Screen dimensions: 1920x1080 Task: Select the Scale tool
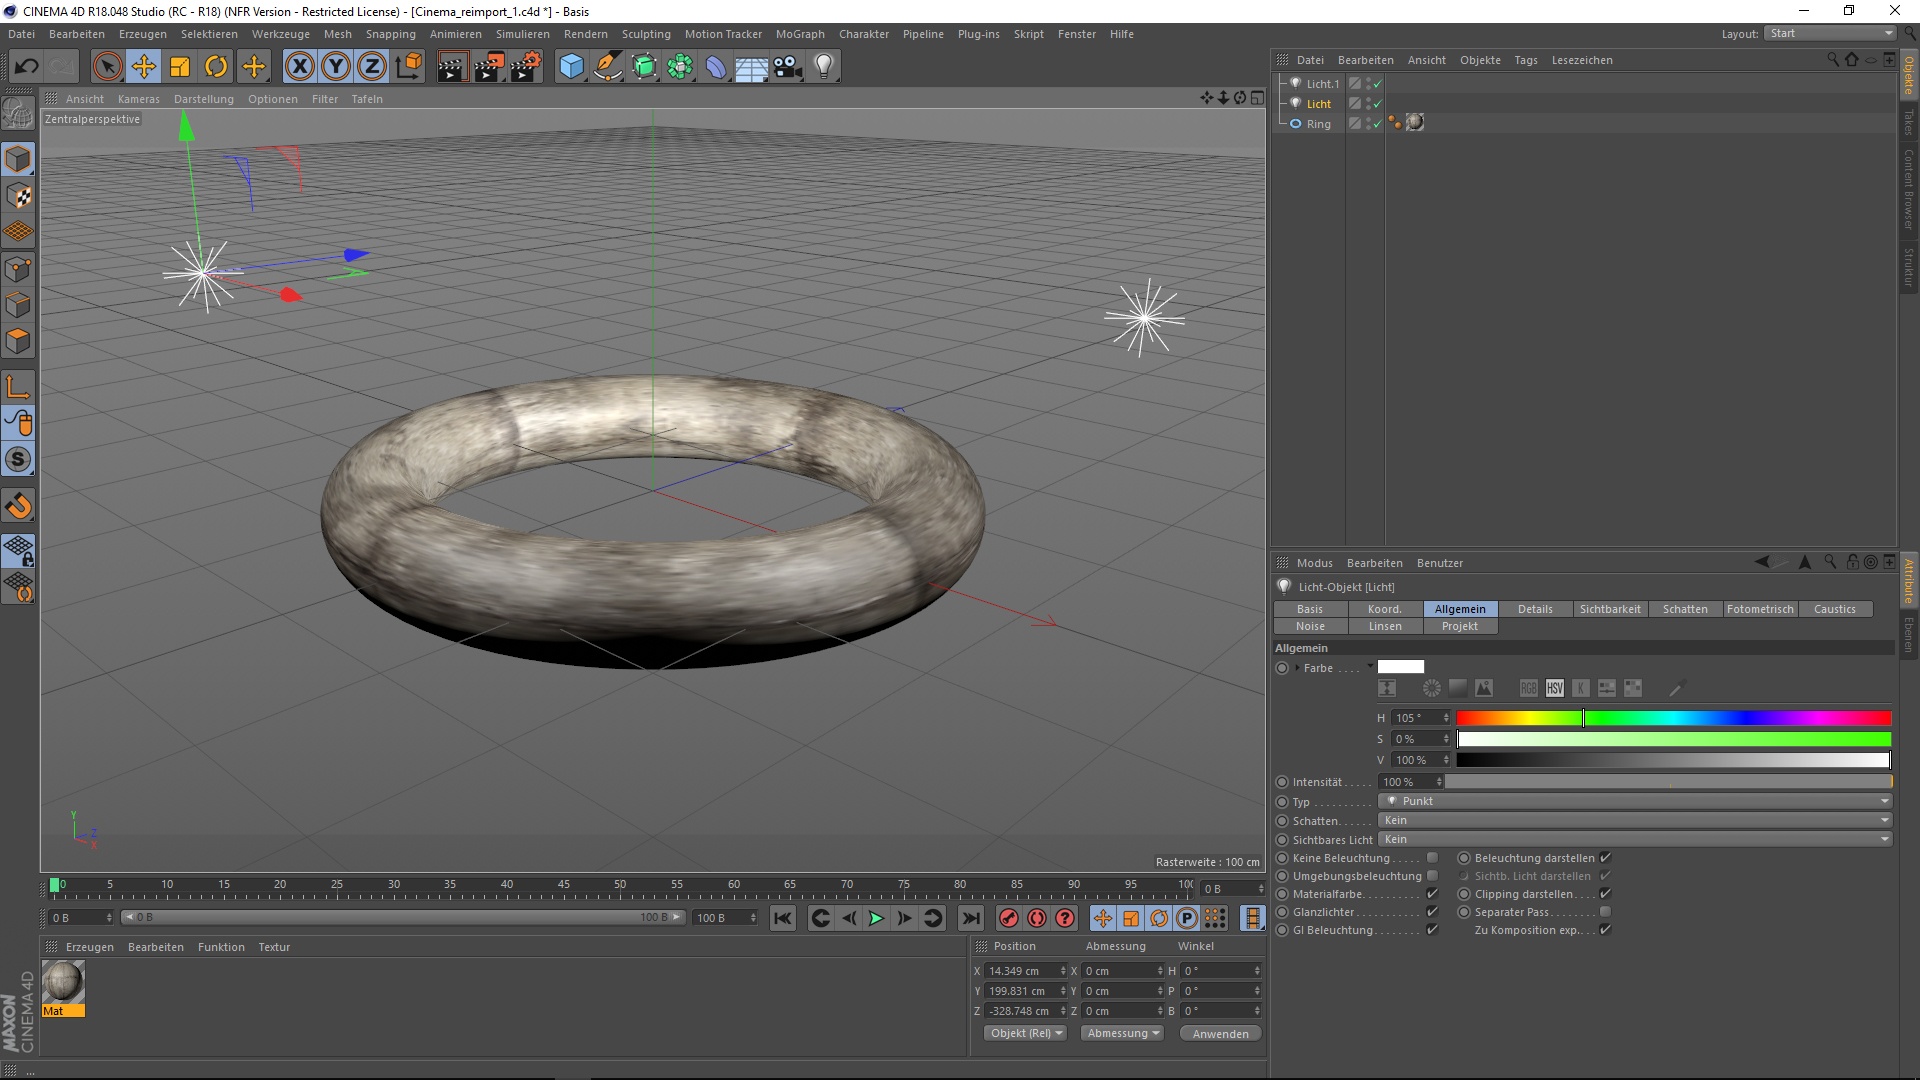[x=180, y=67]
